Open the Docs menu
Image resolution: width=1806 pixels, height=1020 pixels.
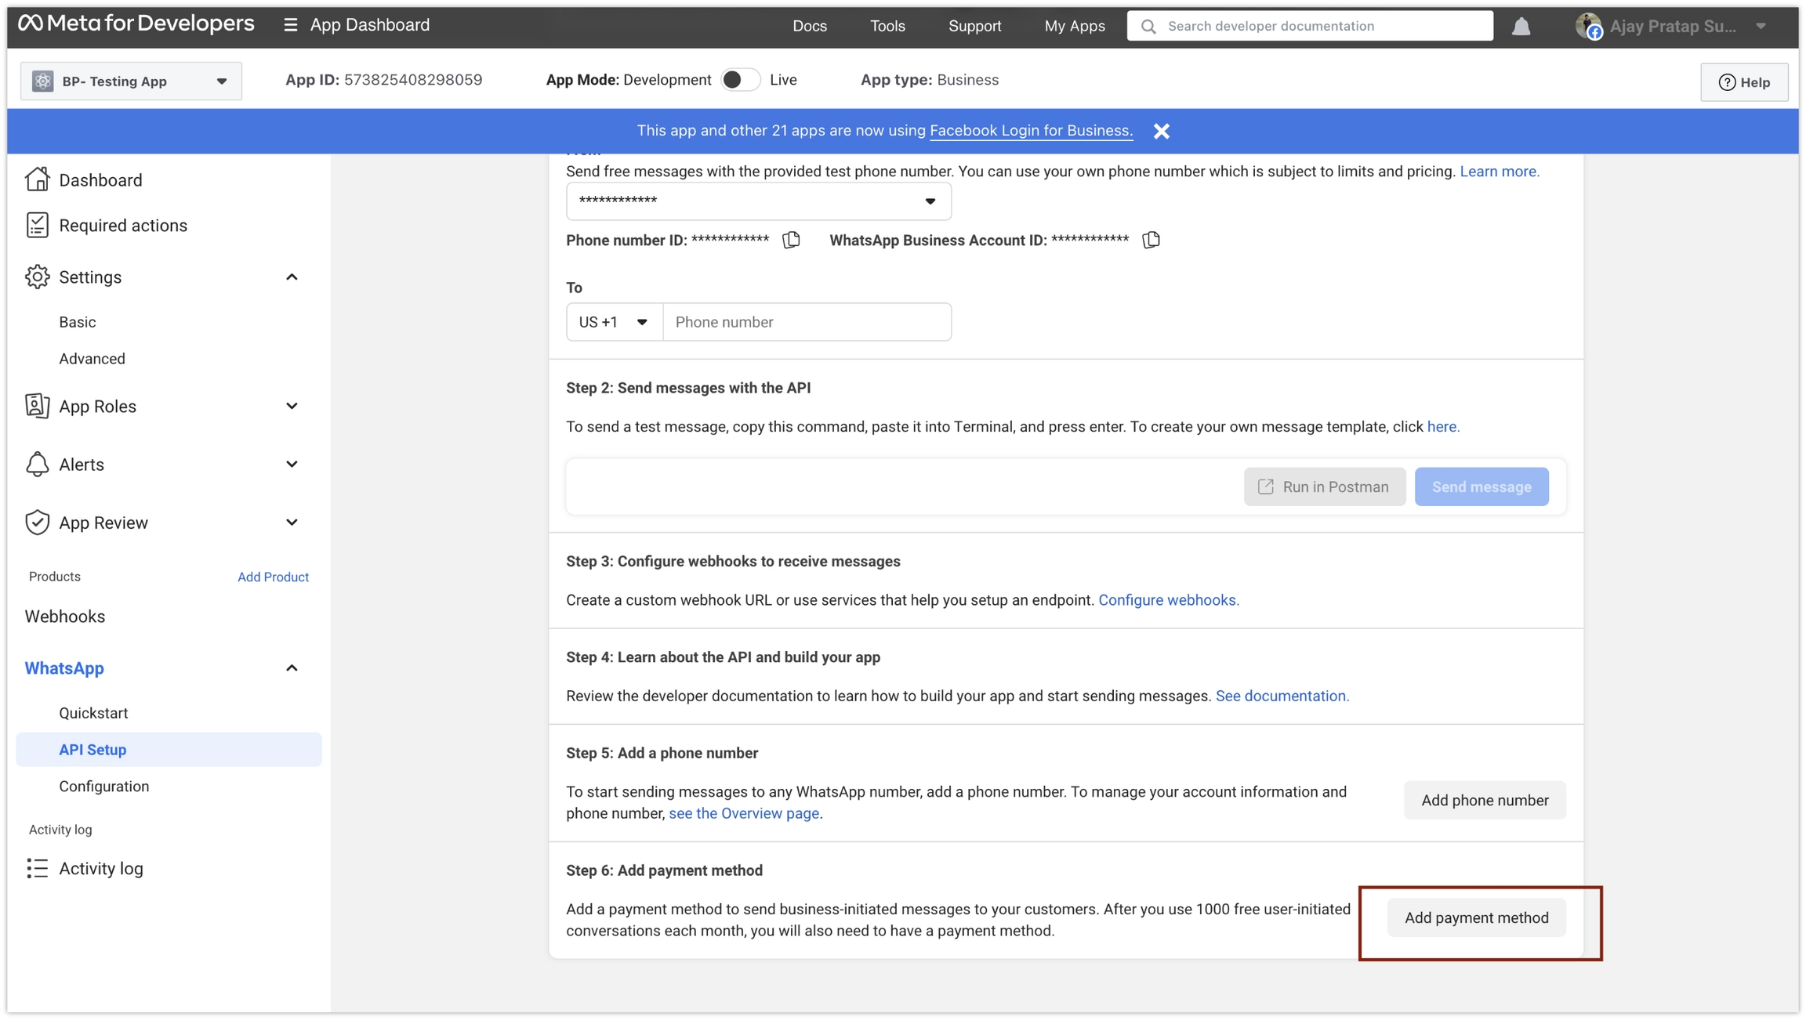809,26
